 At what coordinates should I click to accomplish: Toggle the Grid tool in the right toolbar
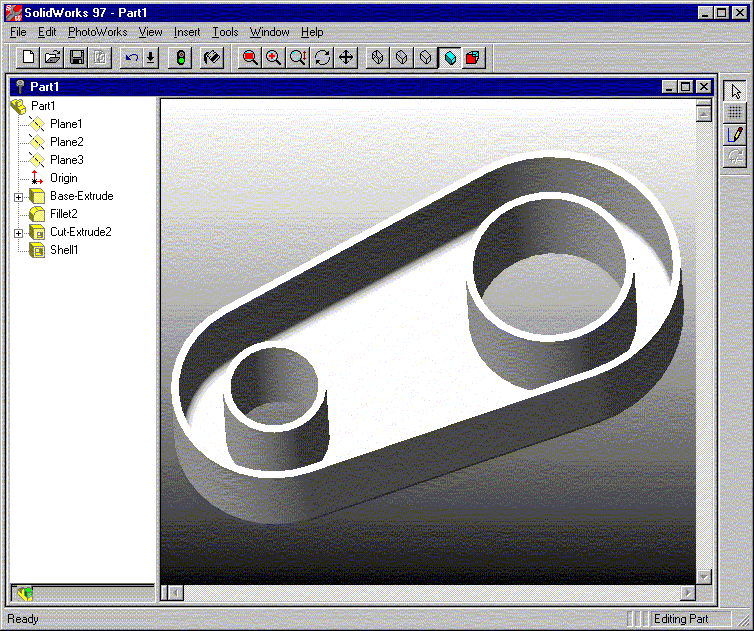click(735, 112)
